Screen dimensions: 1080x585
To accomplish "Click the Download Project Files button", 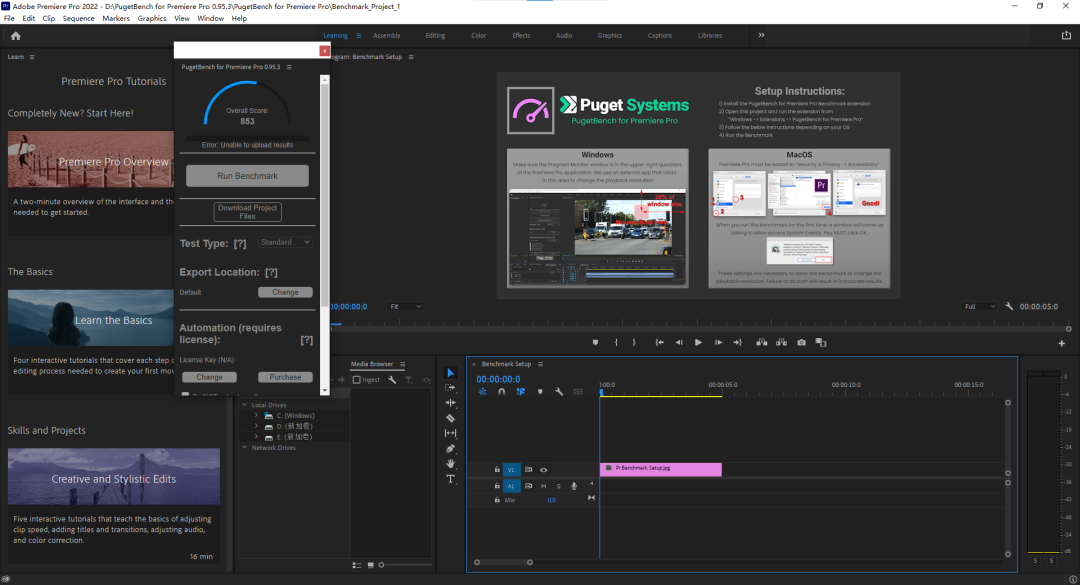I will pos(247,211).
